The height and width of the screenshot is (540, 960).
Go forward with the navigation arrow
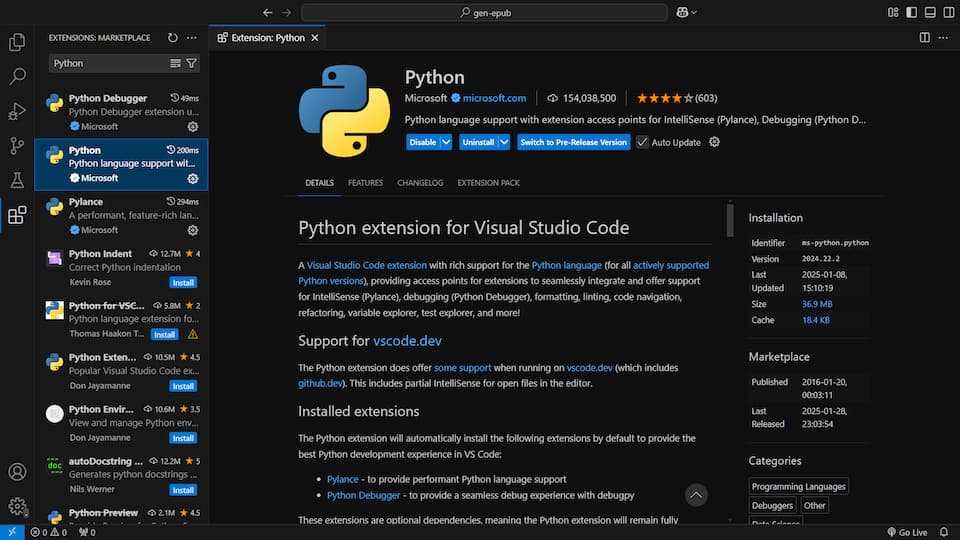click(287, 12)
